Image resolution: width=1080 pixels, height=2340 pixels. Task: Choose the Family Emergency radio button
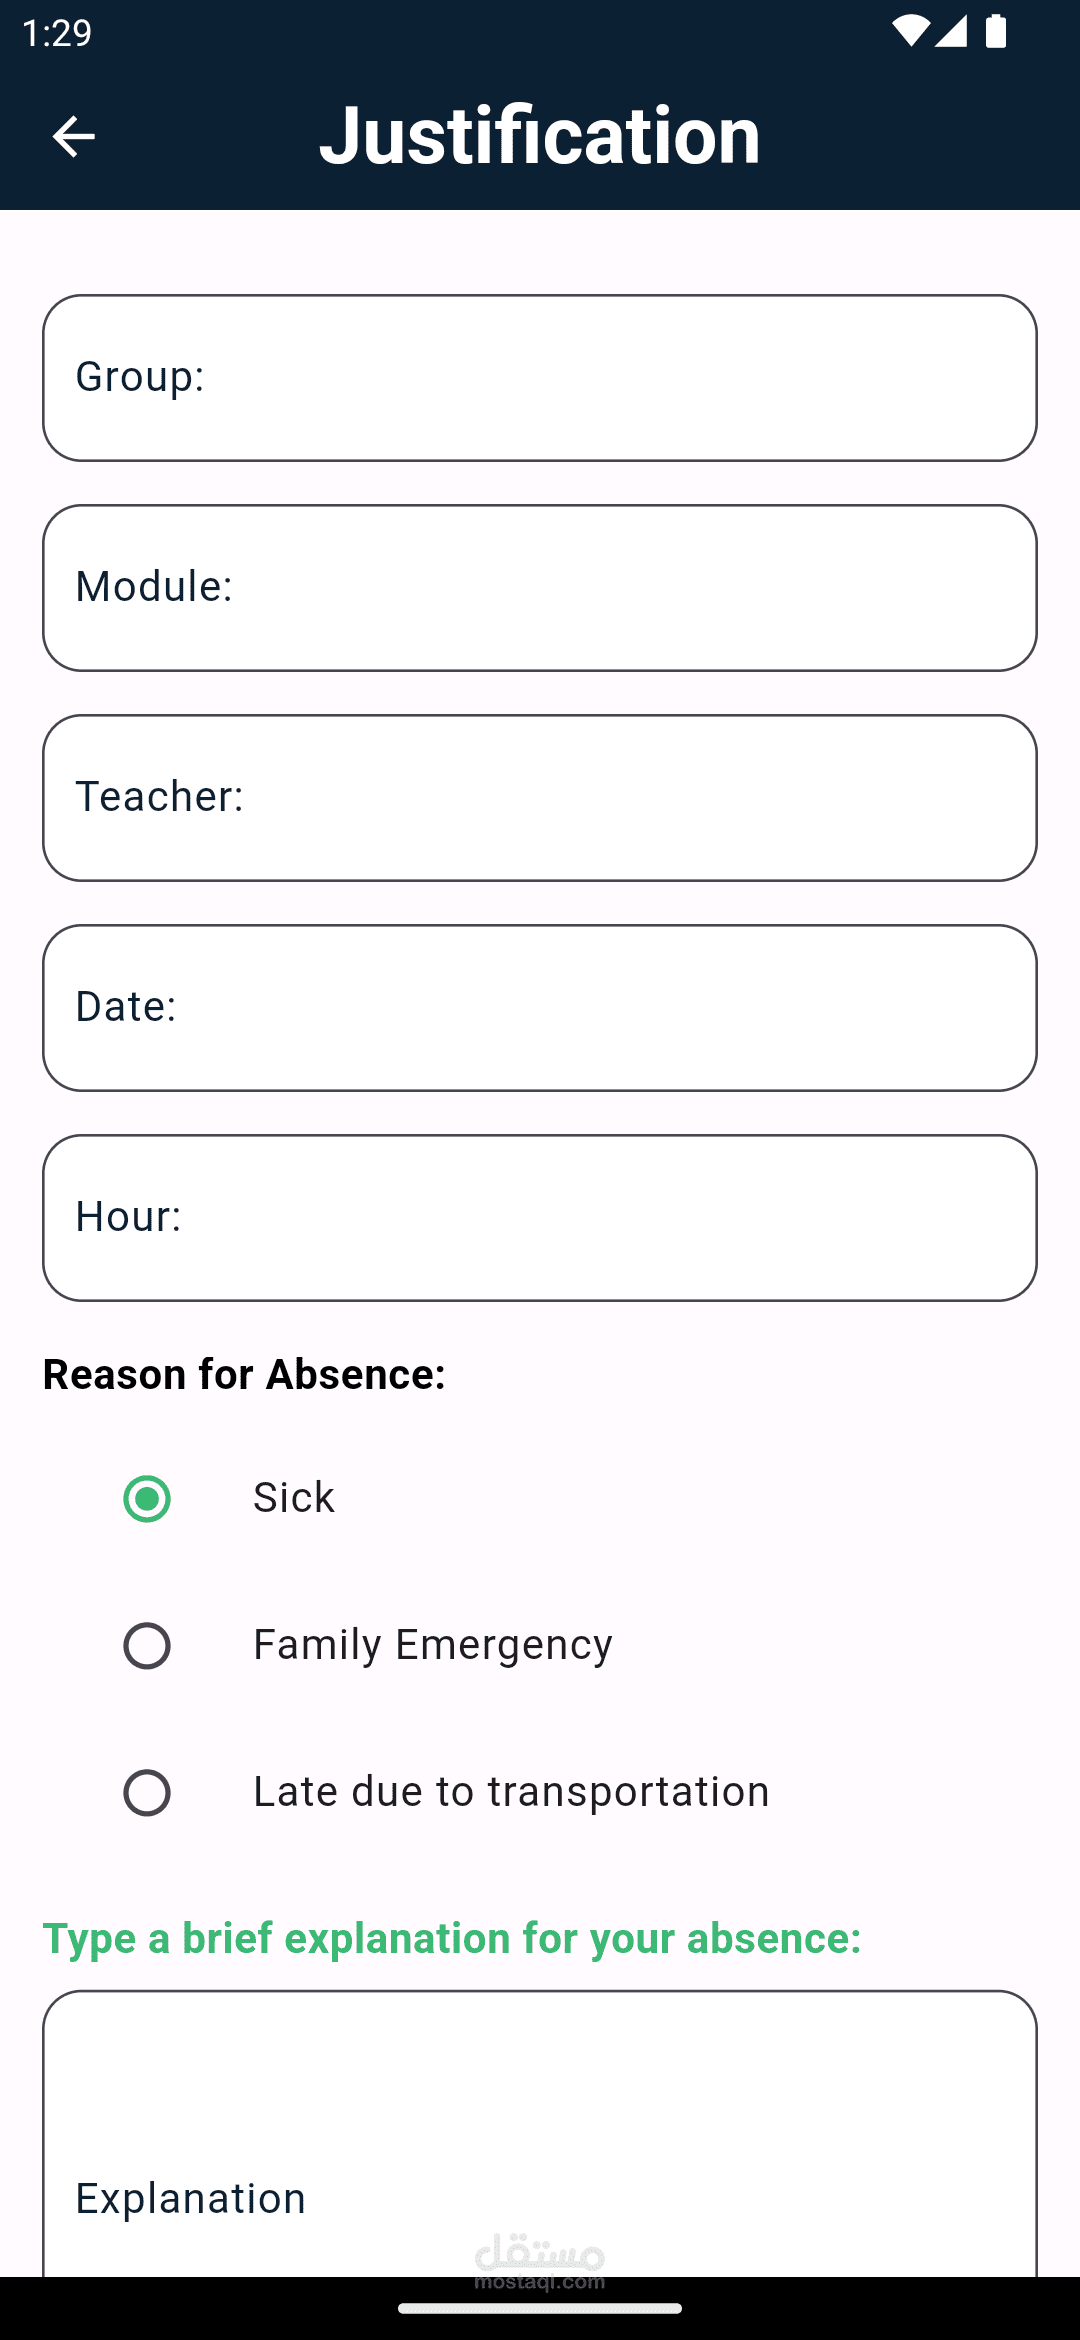coord(147,1645)
